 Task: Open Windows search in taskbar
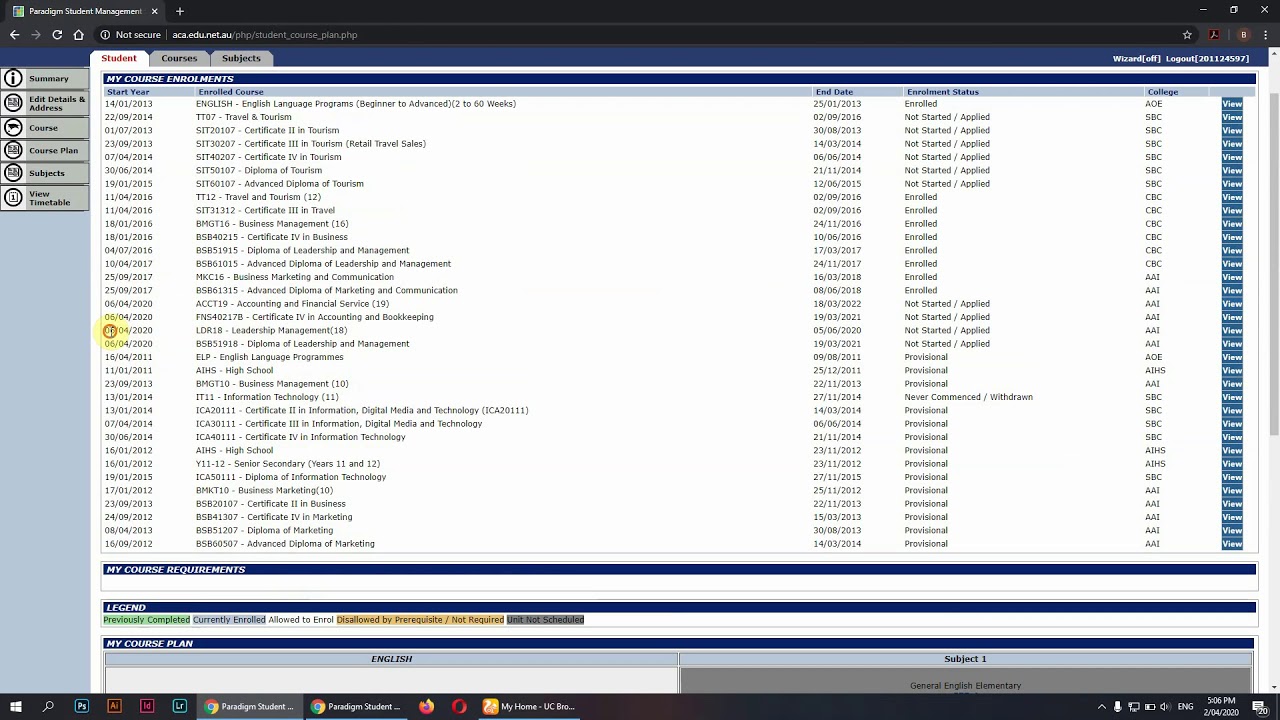[x=48, y=706]
